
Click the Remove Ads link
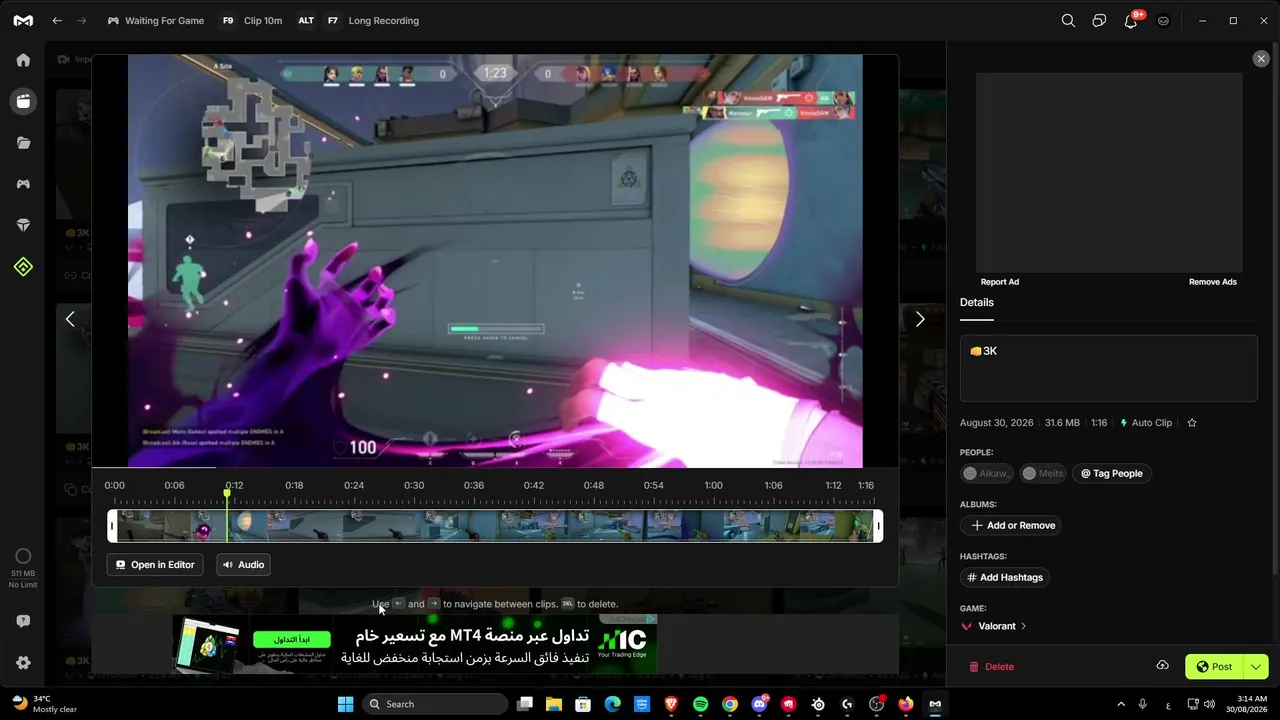[1213, 282]
